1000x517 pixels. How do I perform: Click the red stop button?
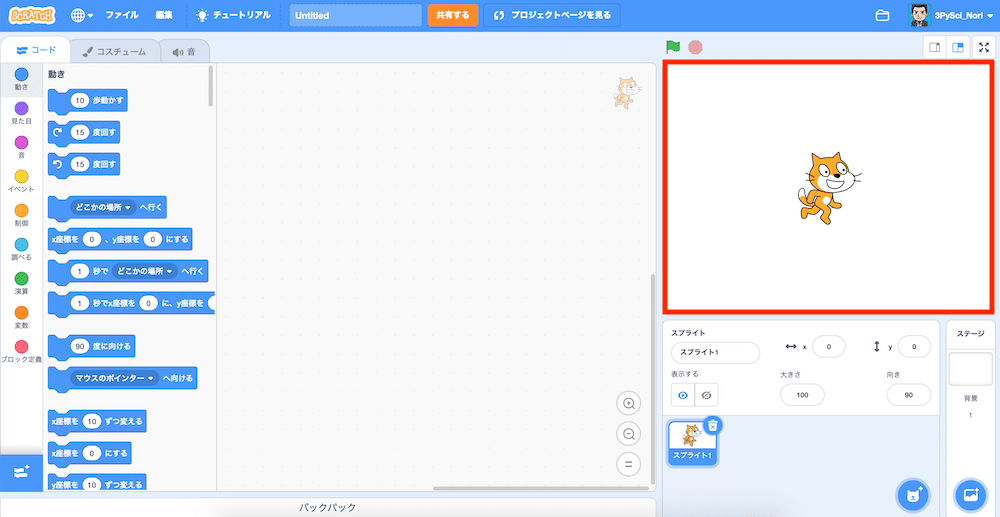(x=696, y=47)
